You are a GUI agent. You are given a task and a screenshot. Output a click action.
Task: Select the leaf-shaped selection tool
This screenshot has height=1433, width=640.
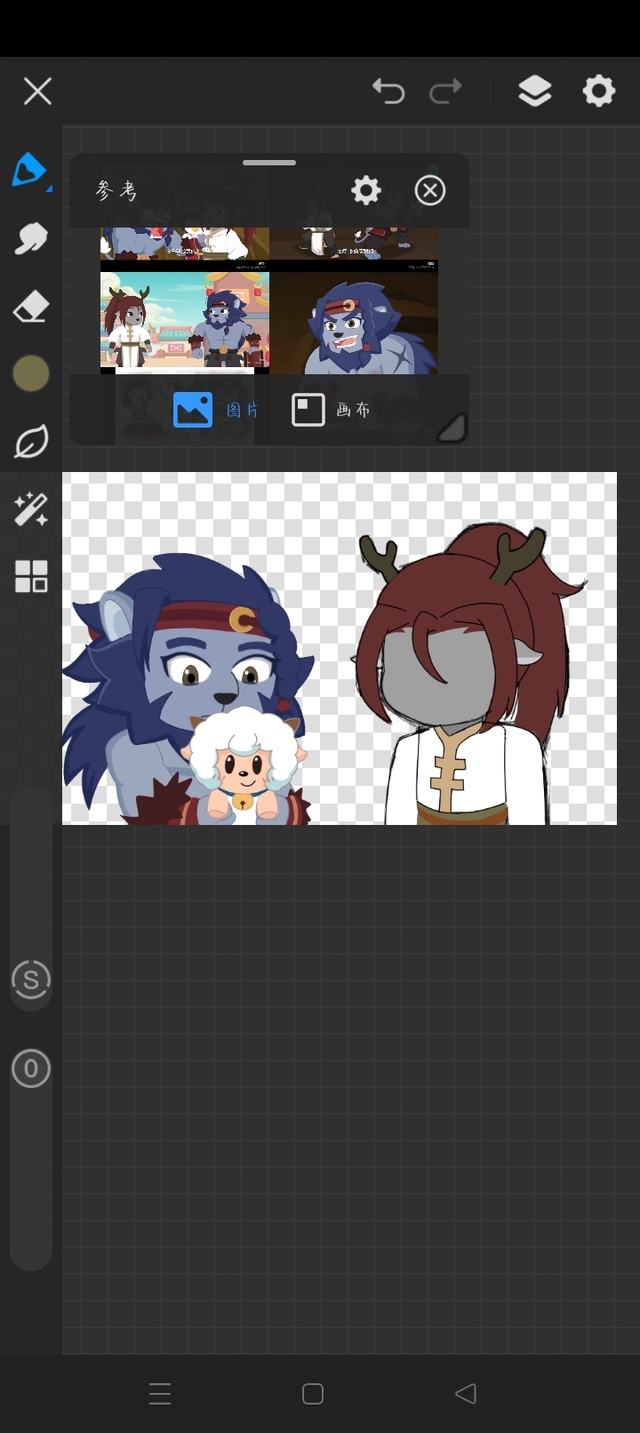click(30, 441)
